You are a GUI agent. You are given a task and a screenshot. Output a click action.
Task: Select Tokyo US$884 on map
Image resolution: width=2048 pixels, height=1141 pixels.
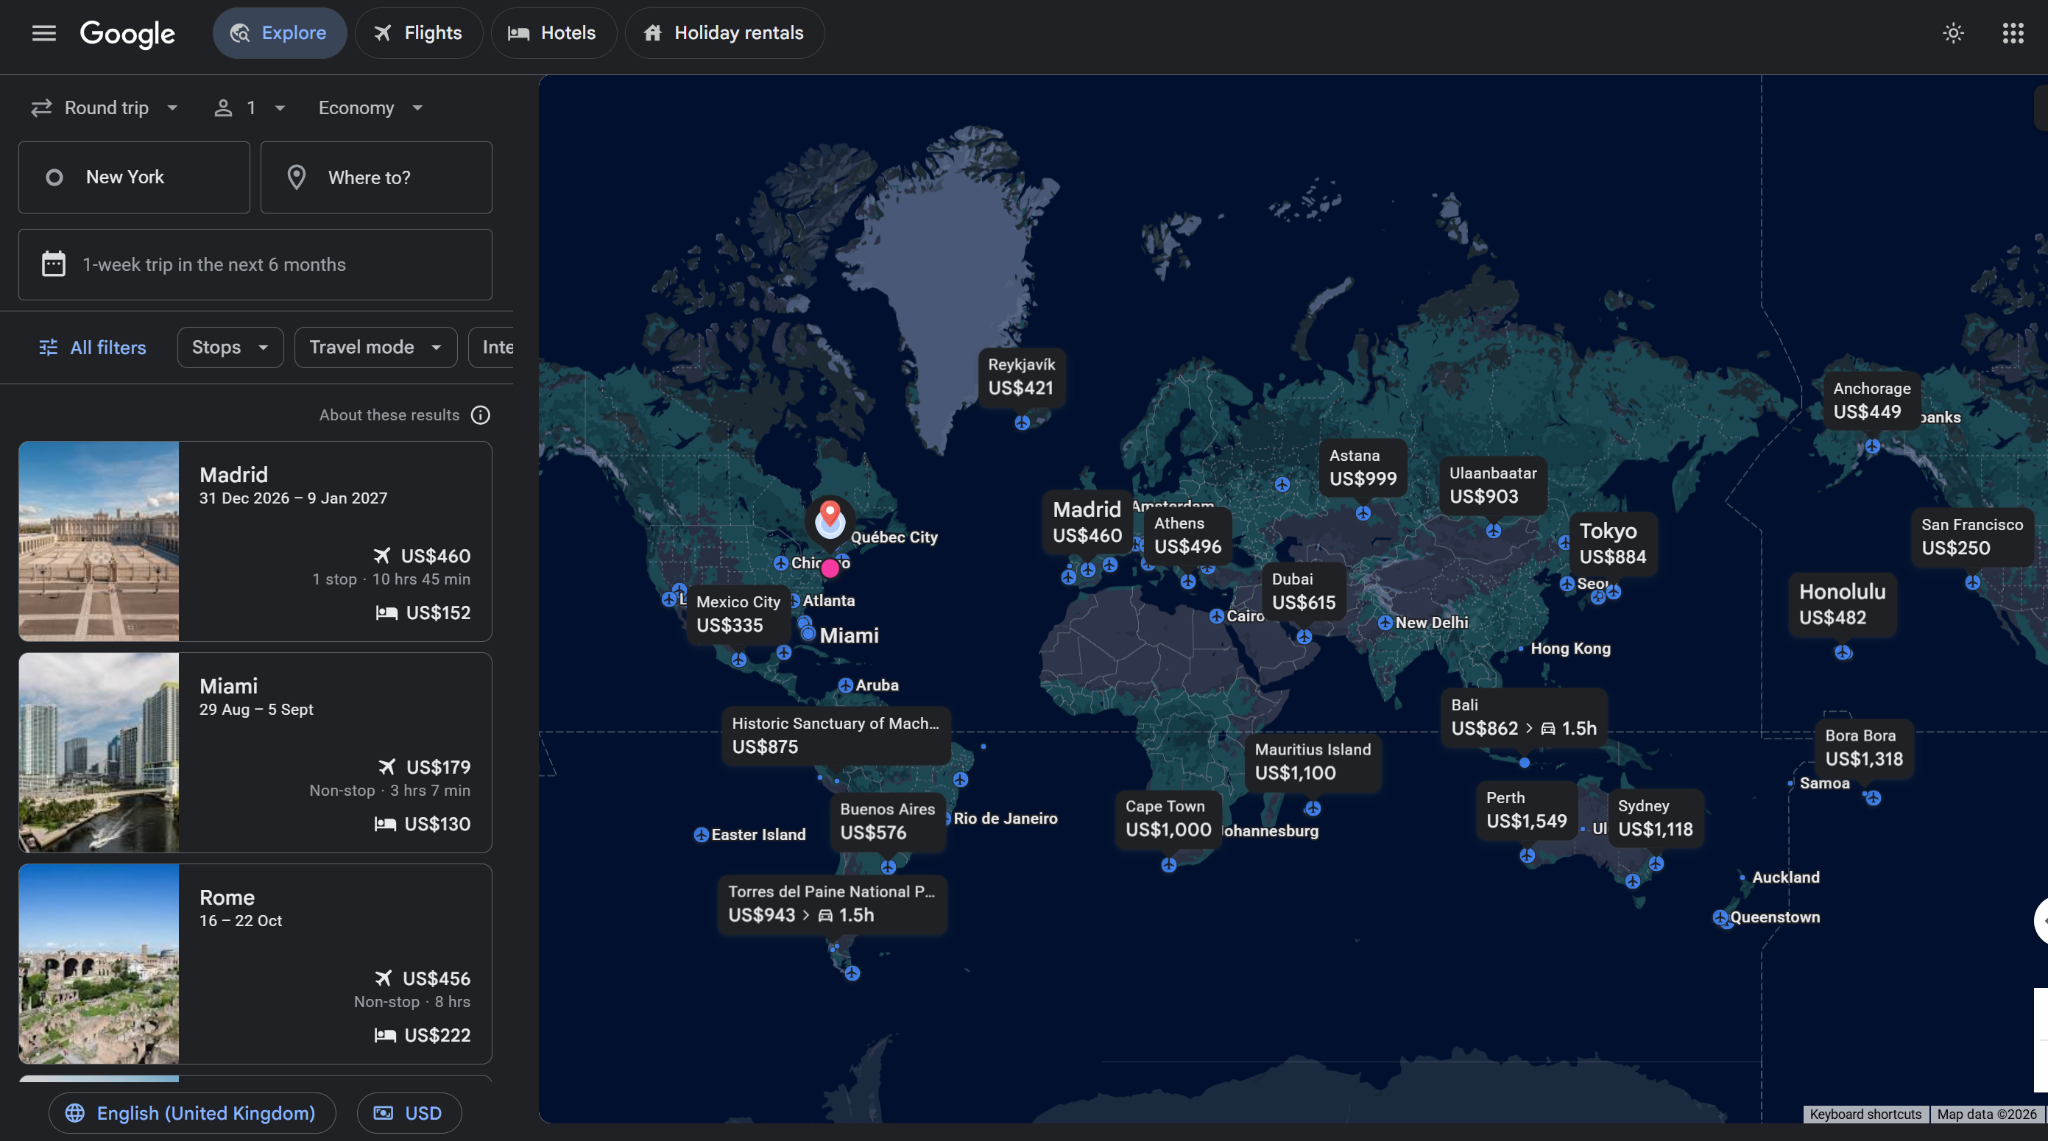pyautogui.click(x=1612, y=543)
